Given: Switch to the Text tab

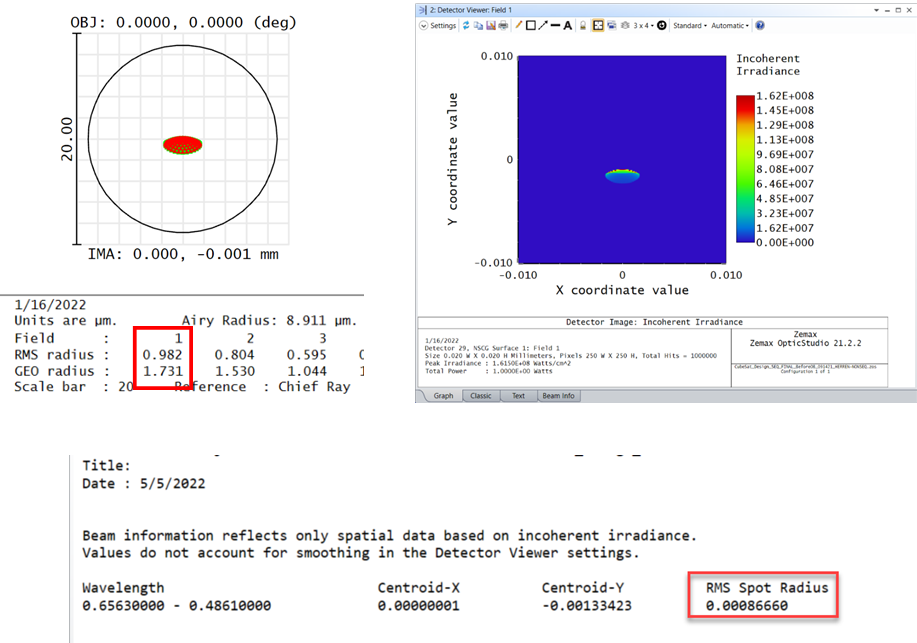Looking at the screenshot, I should [x=518, y=396].
